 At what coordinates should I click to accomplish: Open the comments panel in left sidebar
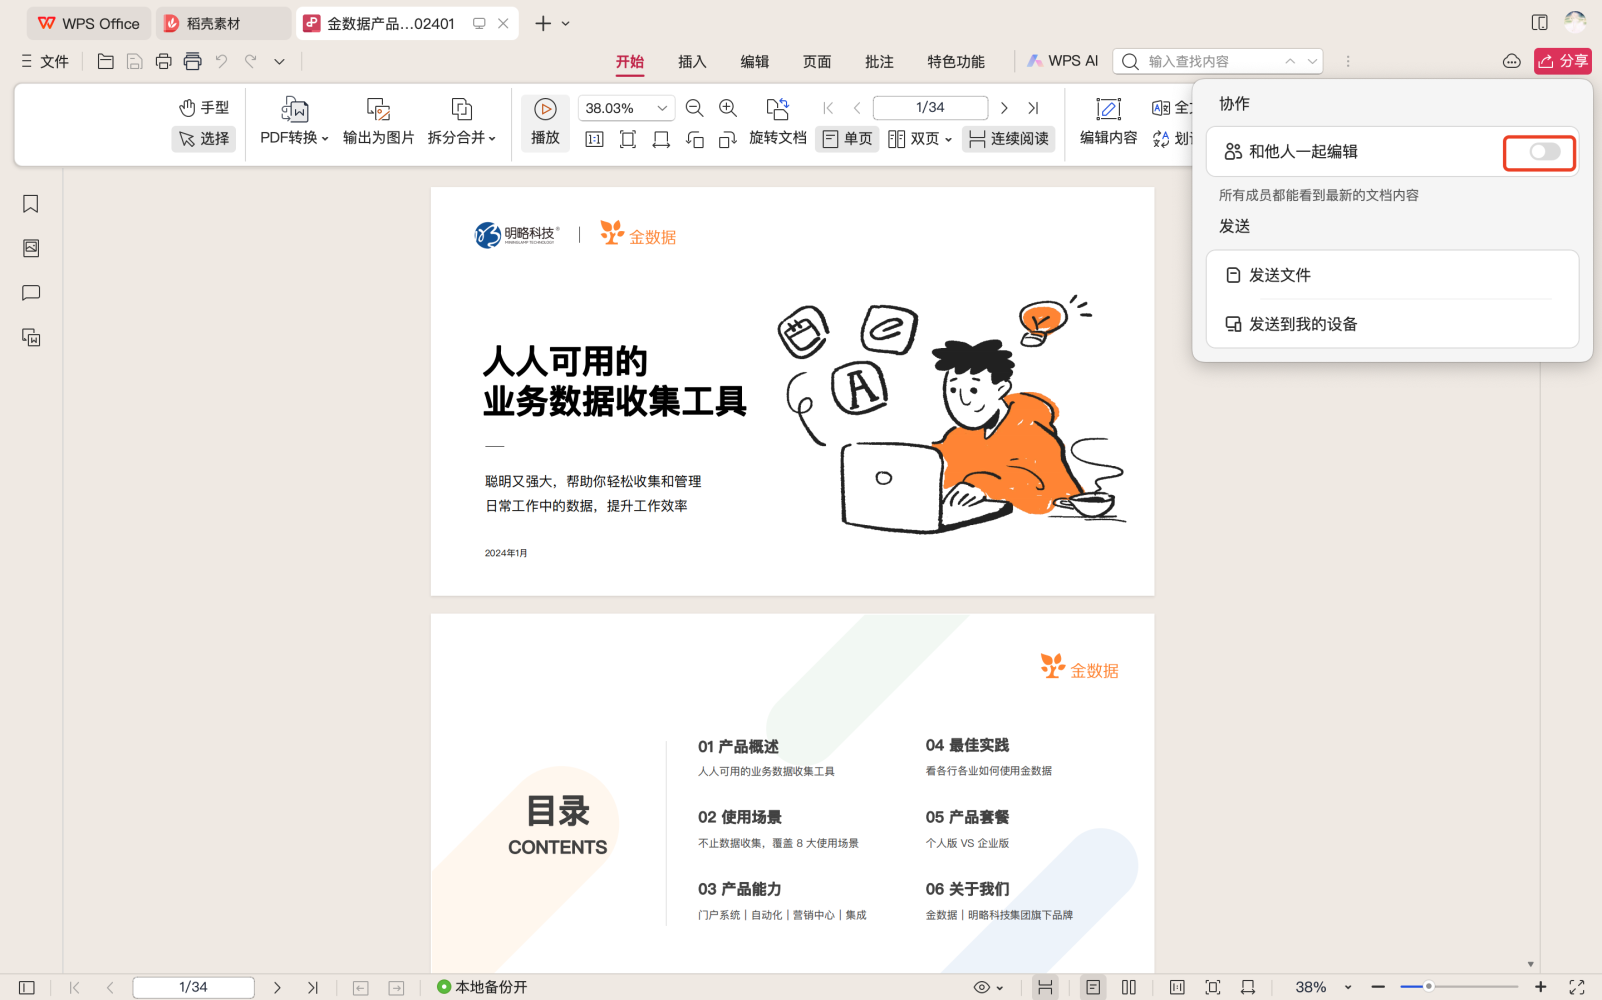click(x=31, y=293)
